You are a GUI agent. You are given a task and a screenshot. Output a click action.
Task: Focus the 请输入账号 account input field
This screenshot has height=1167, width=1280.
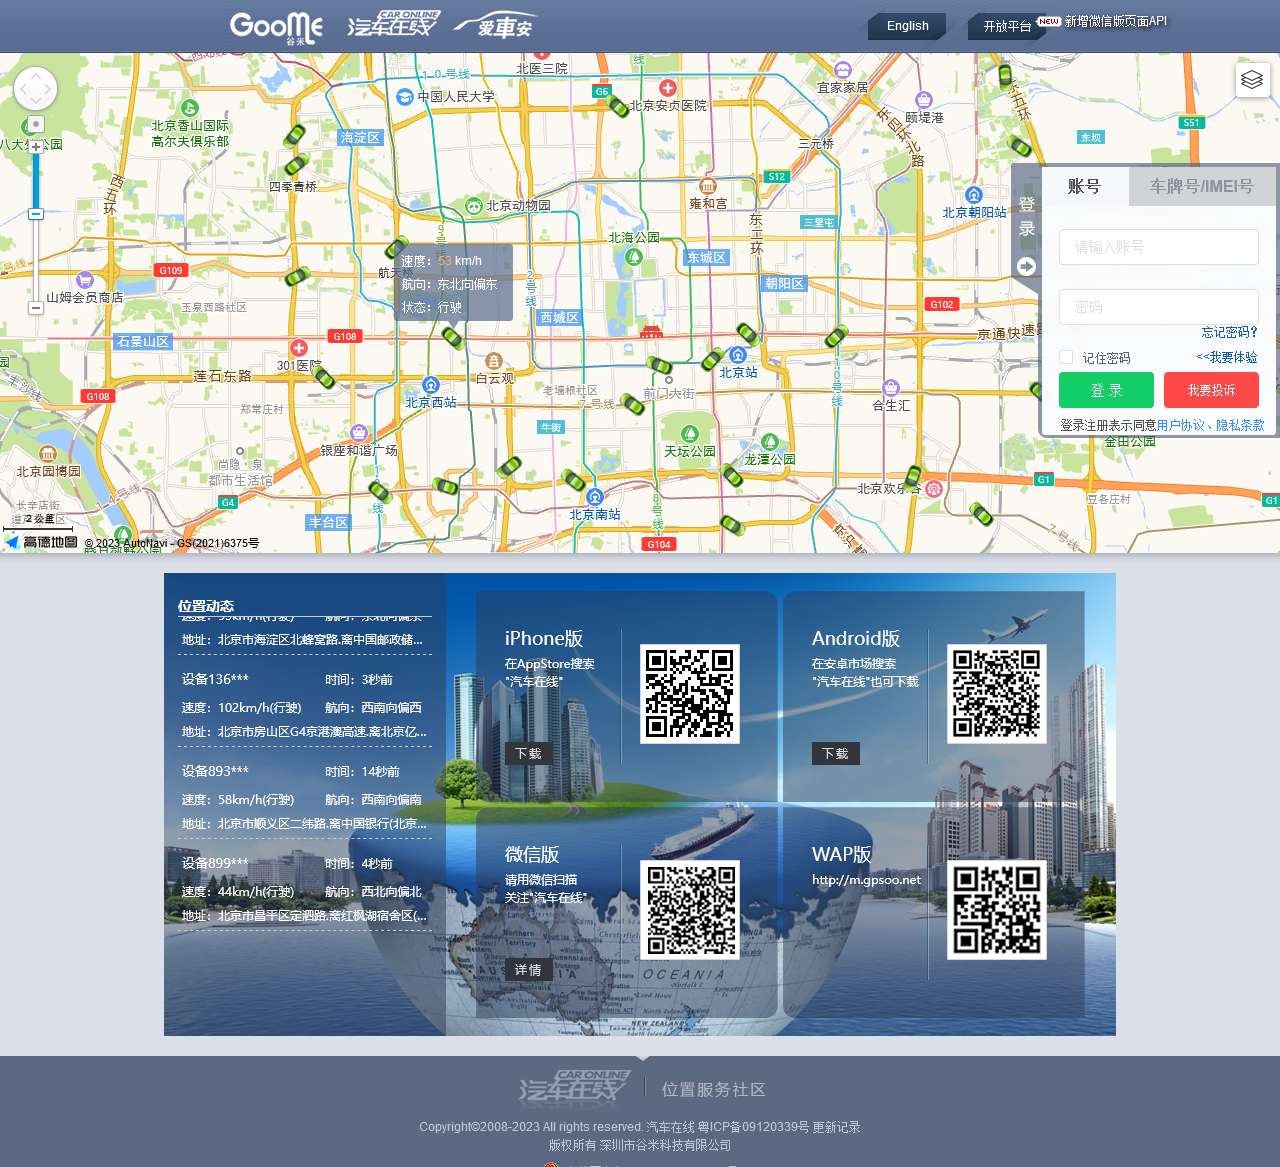coord(1159,247)
